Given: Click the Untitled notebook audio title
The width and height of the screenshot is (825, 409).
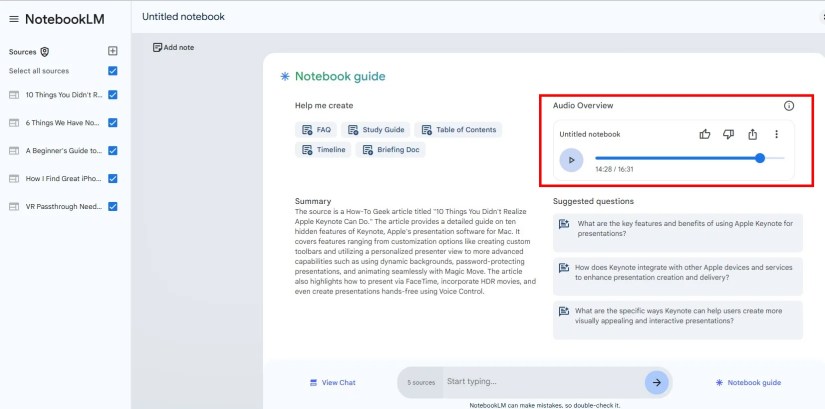Looking at the screenshot, I should point(590,134).
